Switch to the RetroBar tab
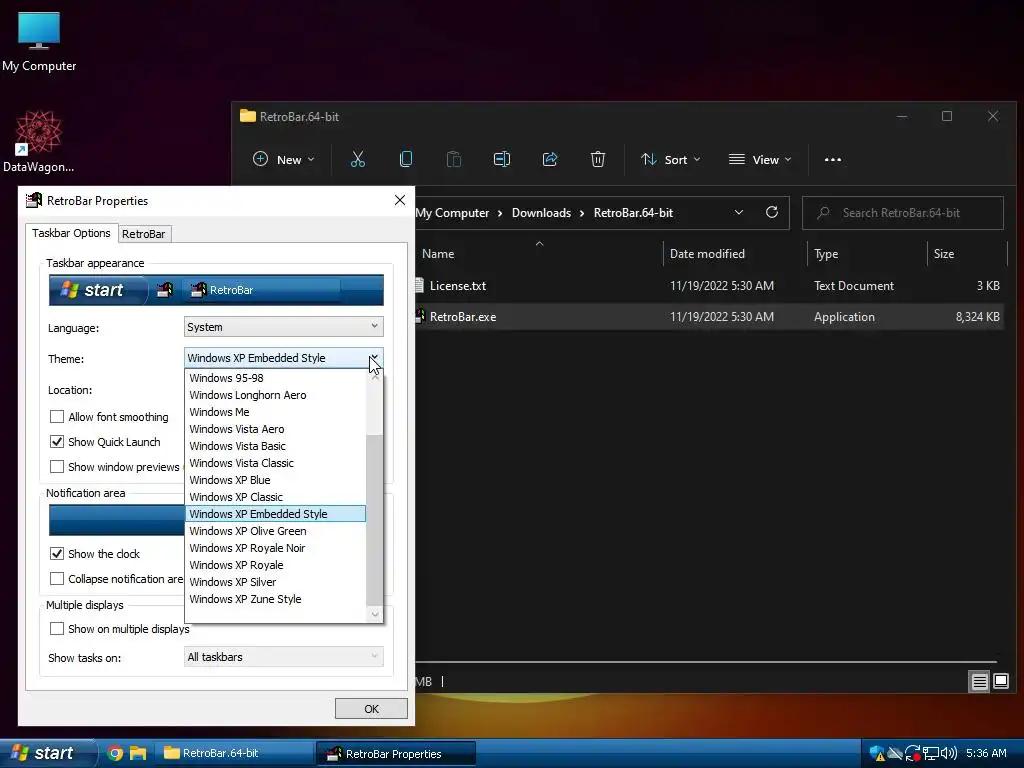The width and height of the screenshot is (1024, 768). coord(144,234)
